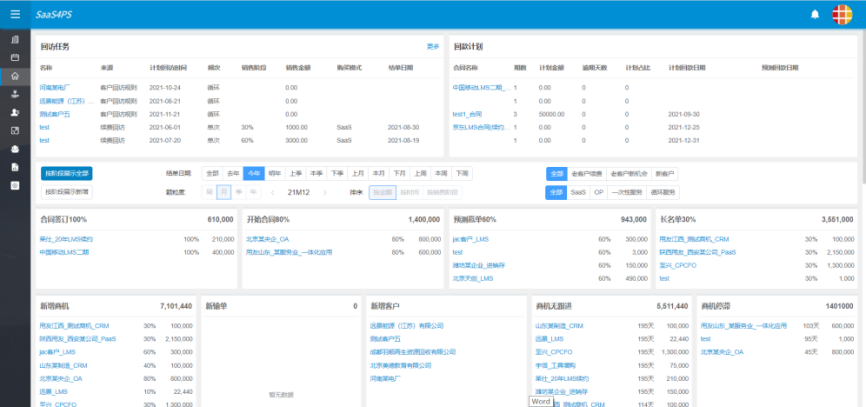The height and width of the screenshot is (407, 866).
Task: Select 本季 in the 结单日期 filter
Action: pos(316,173)
